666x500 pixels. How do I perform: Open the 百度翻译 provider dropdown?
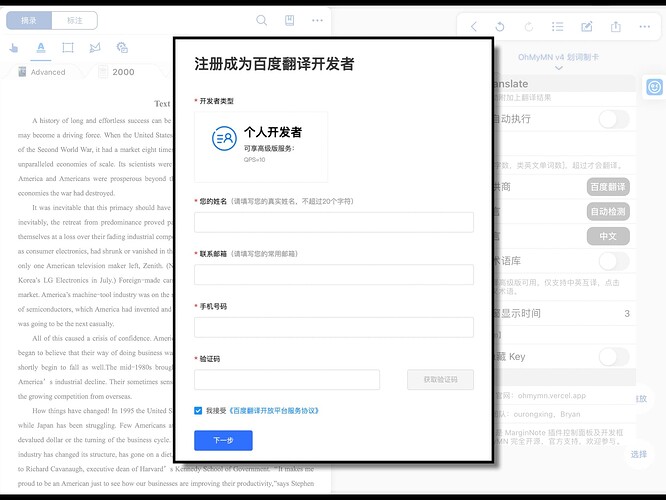point(608,187)
